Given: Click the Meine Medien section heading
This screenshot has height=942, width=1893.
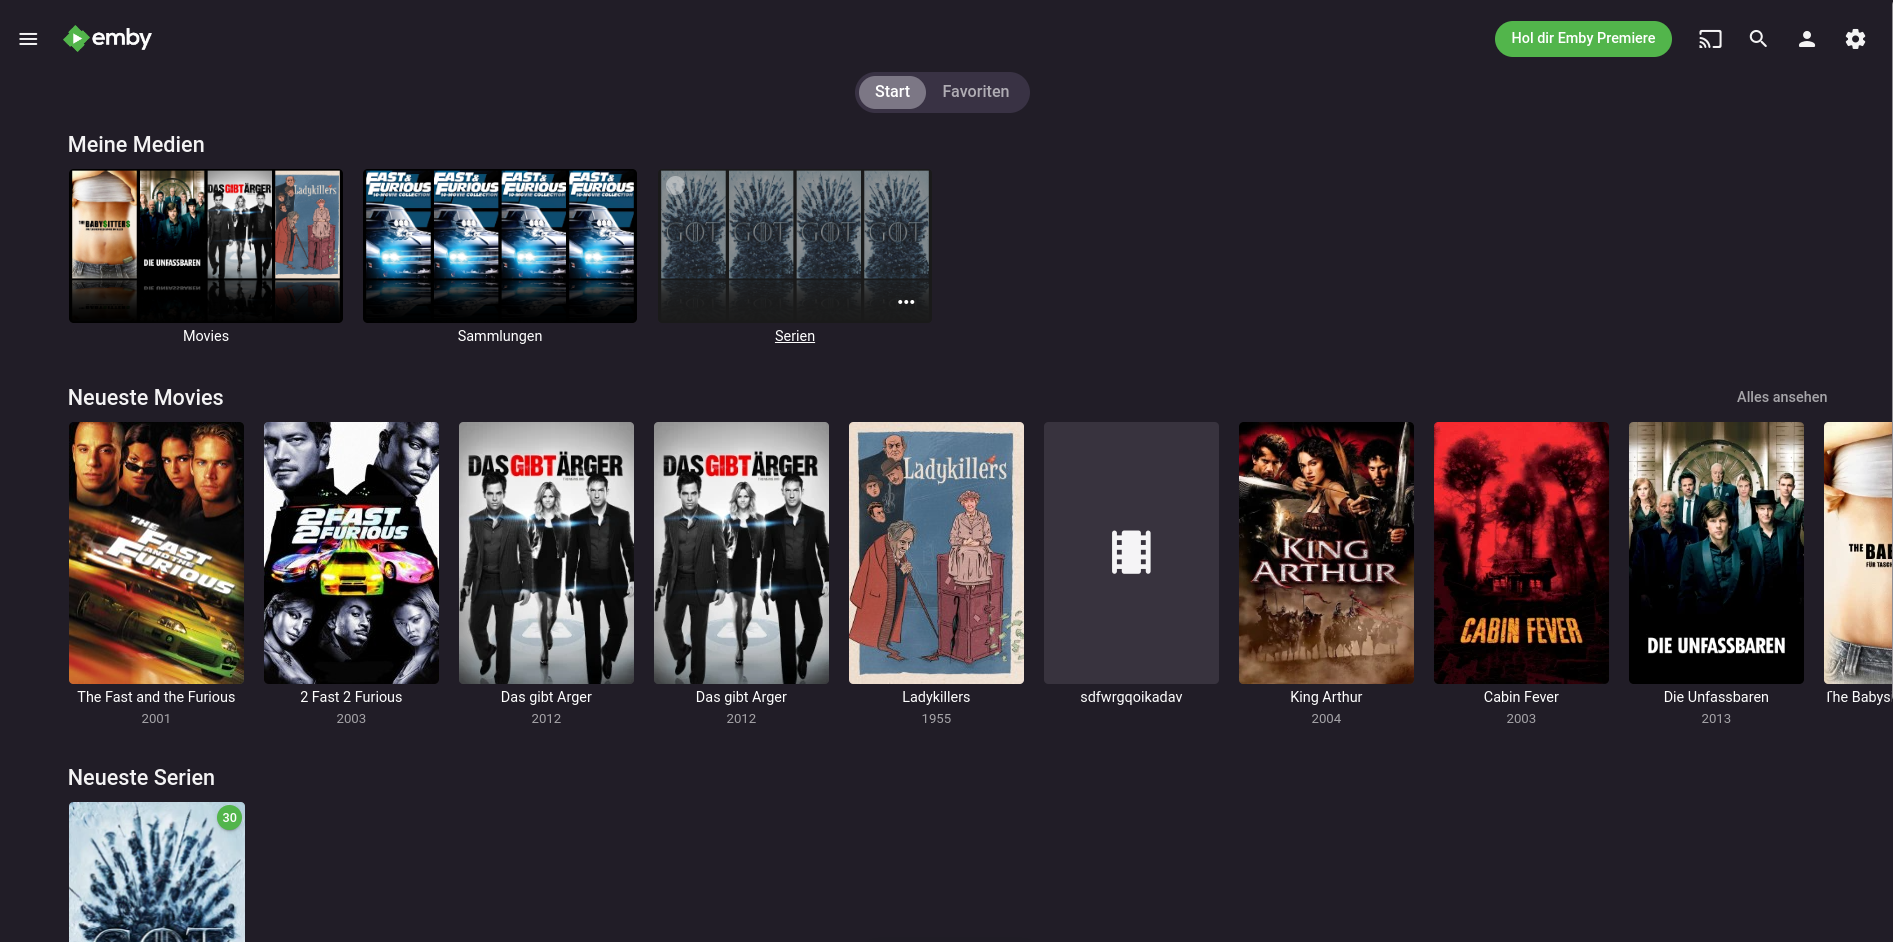Looking at the screenshot, I should 136,145.
